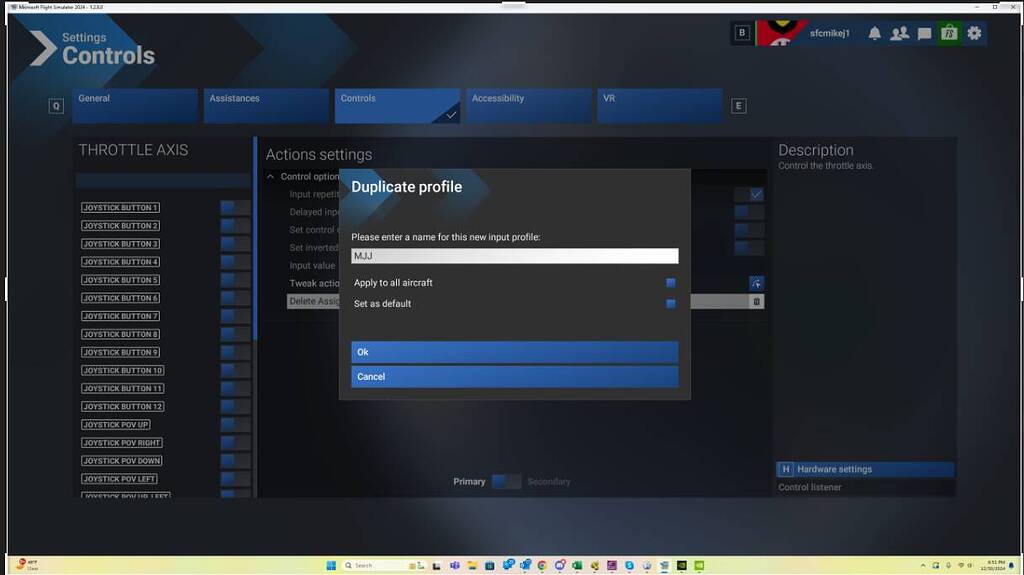This screenshot has width=1024, height=575.
Task: Click the sfcmikej1 profile avatar
Action: [780, 33]
